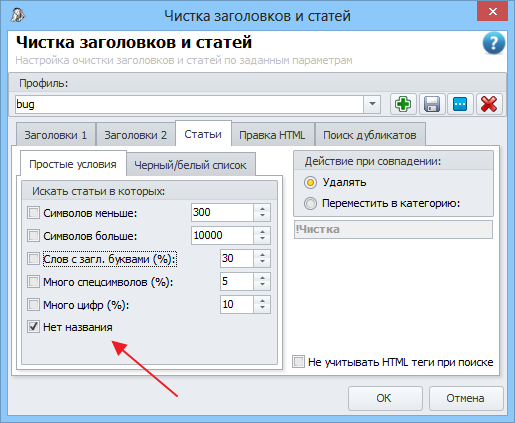Click the OK button
Viewport: 515px width, 423px height.
click(385, 398)
